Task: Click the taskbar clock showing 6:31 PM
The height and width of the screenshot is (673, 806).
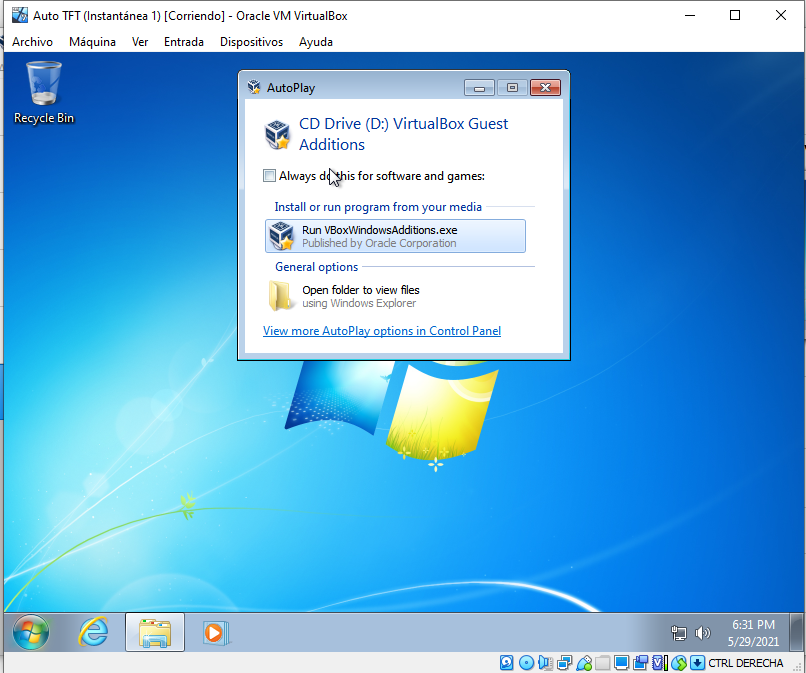Action: pos(752,632)
